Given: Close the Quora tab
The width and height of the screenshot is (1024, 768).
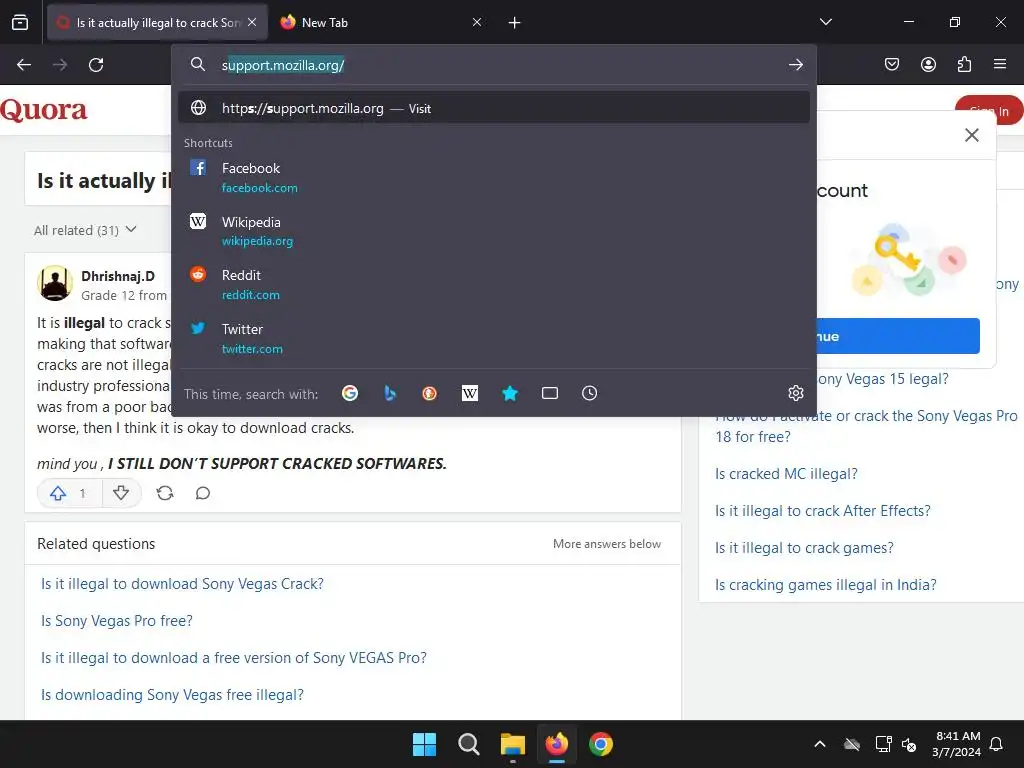Looking at the screenshot, I should coord(252,22).
